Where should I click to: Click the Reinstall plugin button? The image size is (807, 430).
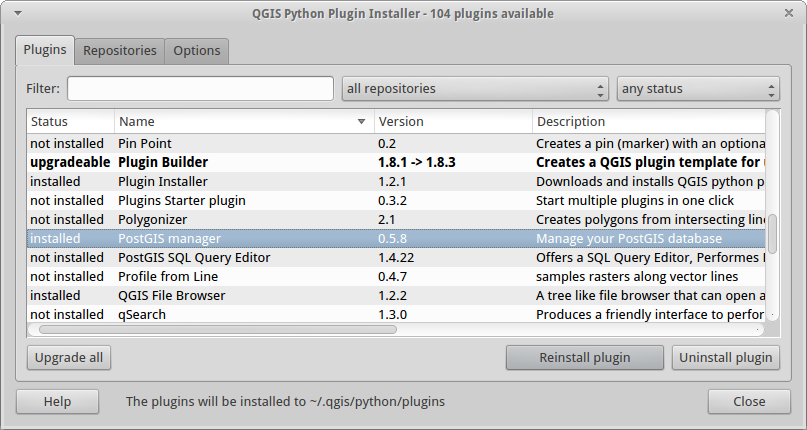pyautogui.click(x=585, y=357)
